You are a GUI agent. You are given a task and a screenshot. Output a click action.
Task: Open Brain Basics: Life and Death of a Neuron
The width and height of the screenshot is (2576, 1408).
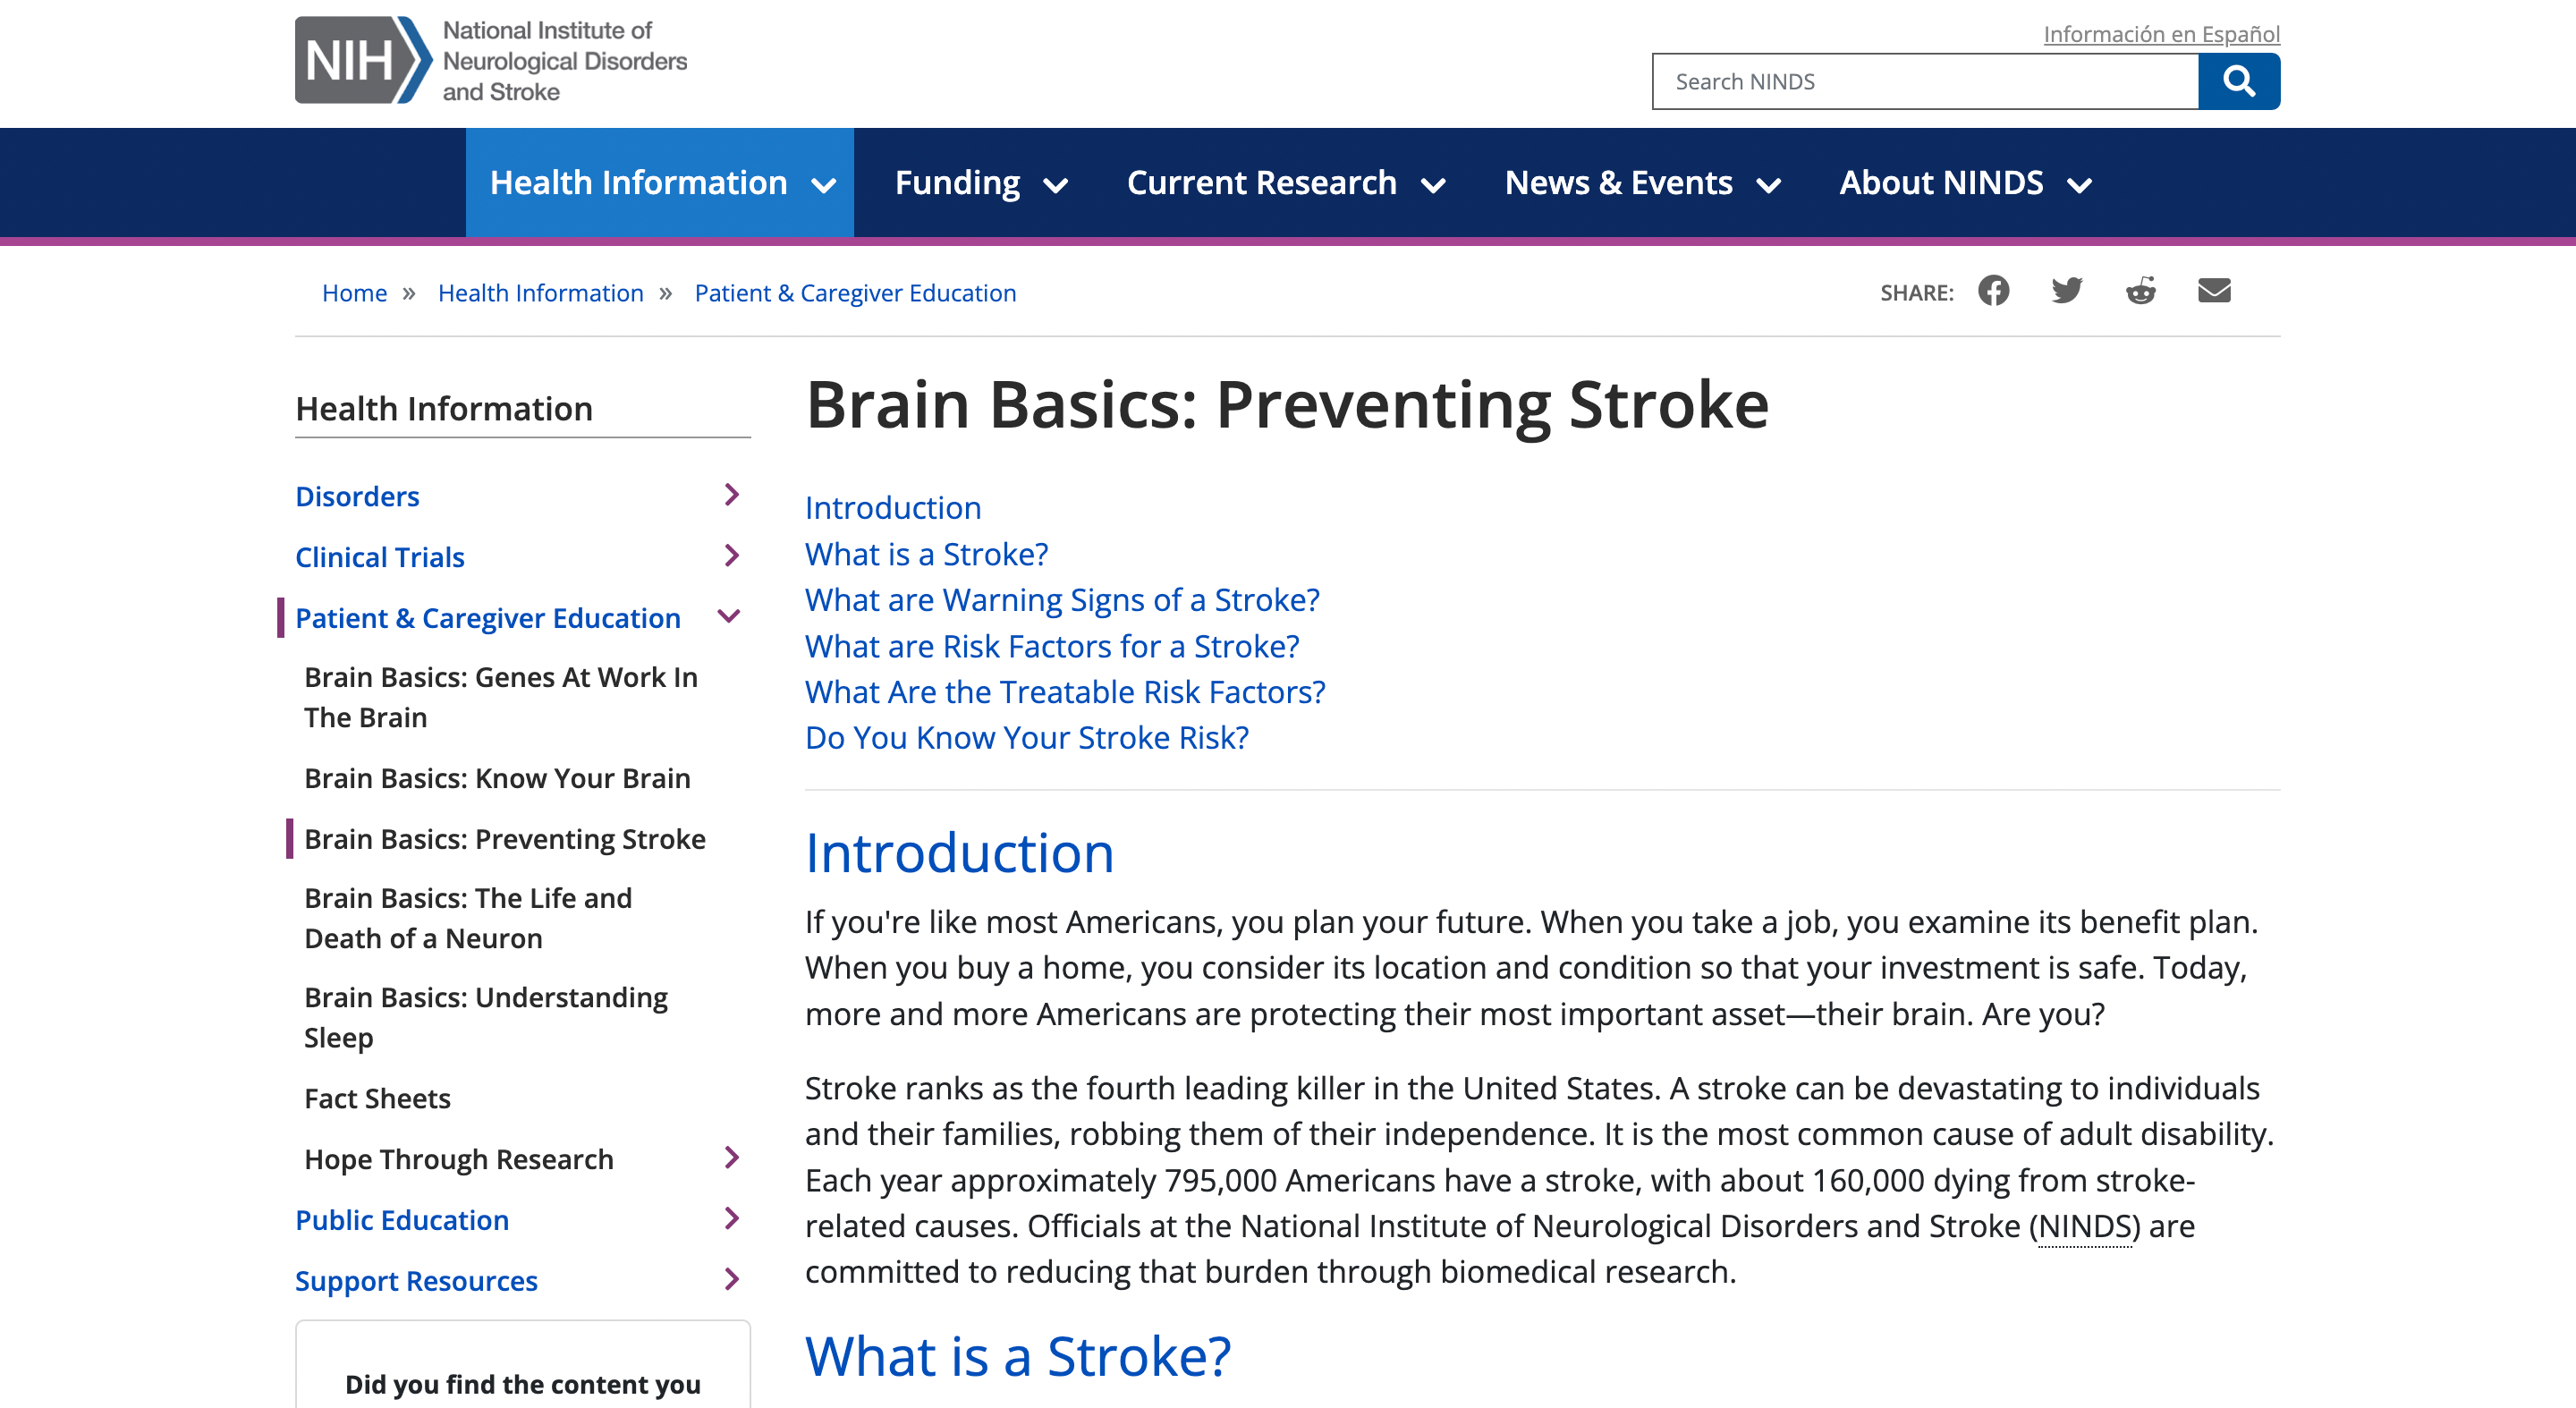(x=468, y=918)
